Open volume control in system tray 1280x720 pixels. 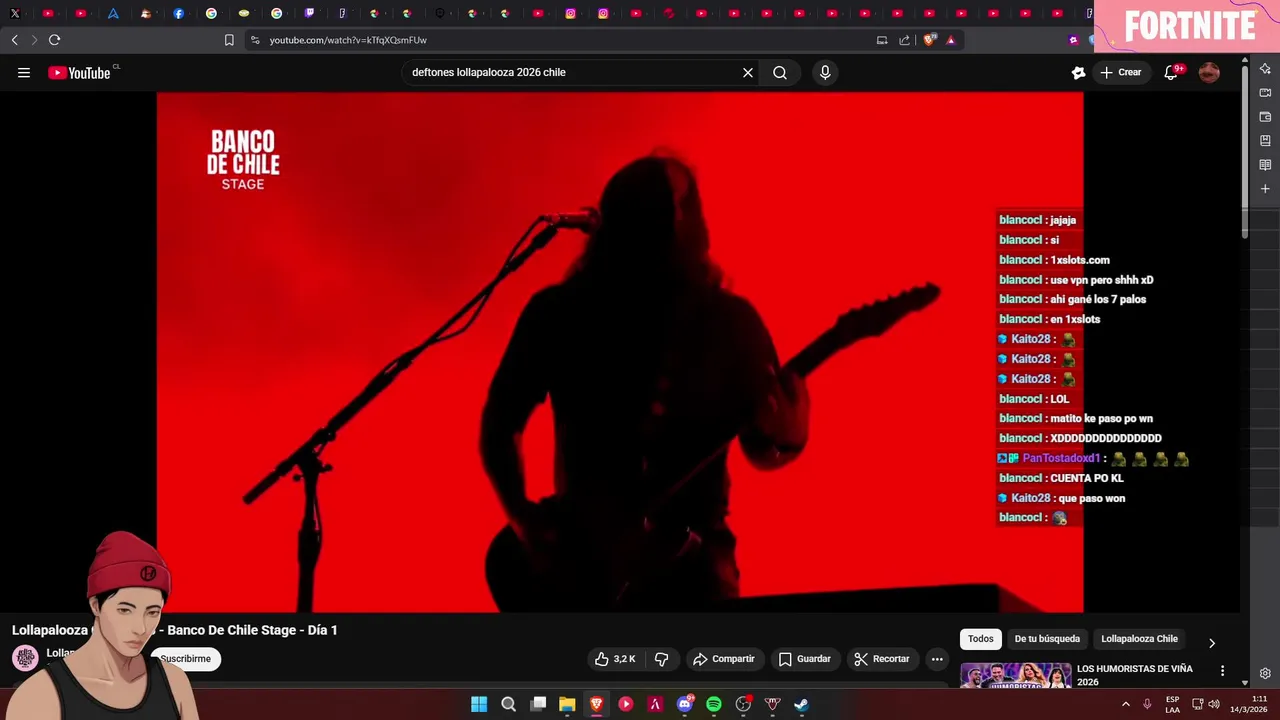click(1214, 704)
